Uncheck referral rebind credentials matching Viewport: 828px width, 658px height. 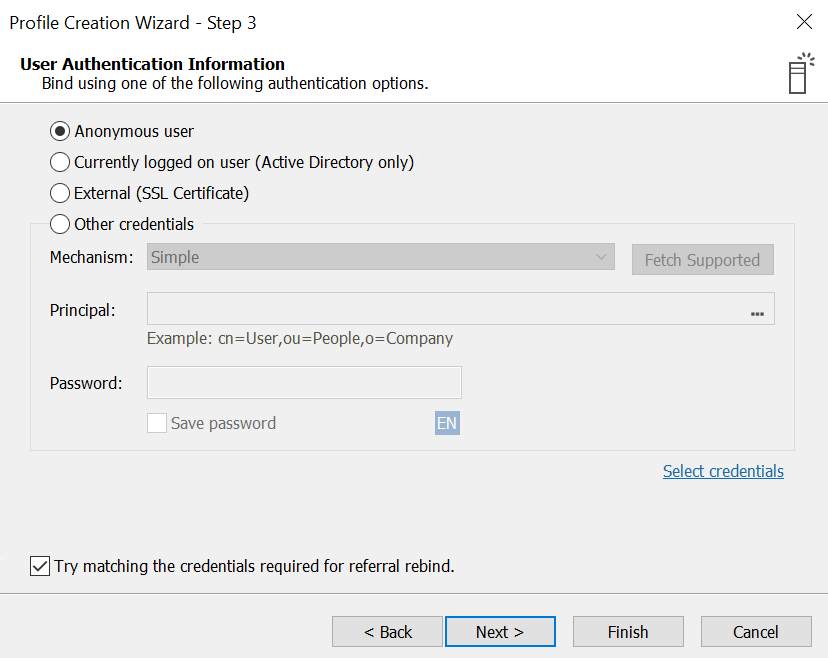coord(40,566)
